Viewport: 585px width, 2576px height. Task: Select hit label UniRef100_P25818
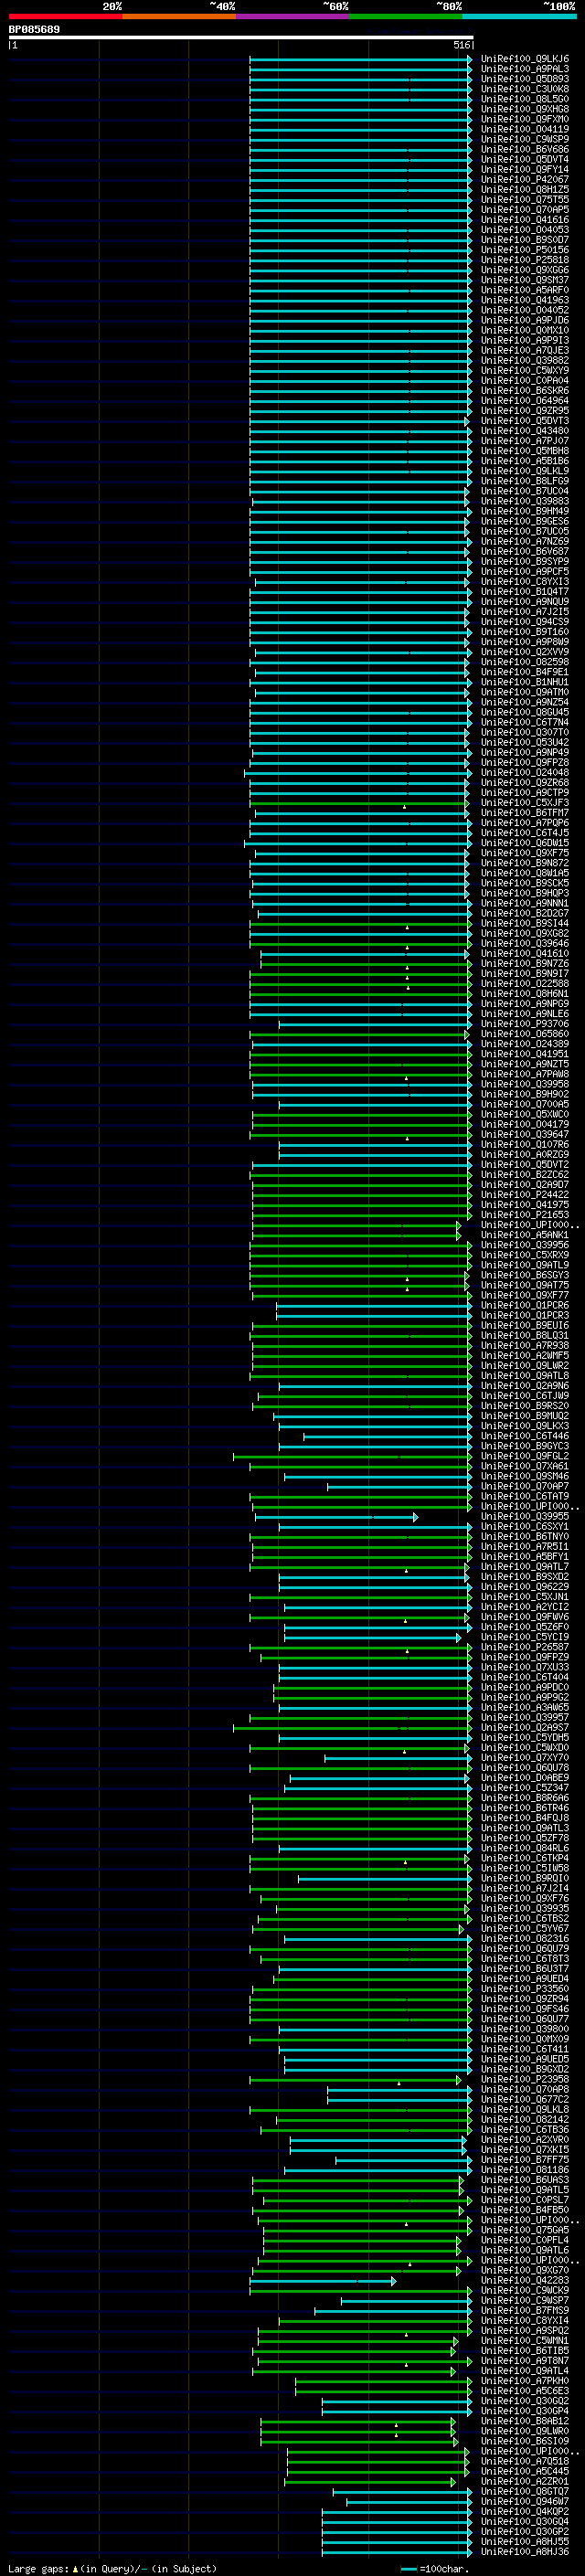tap(525, 260)
